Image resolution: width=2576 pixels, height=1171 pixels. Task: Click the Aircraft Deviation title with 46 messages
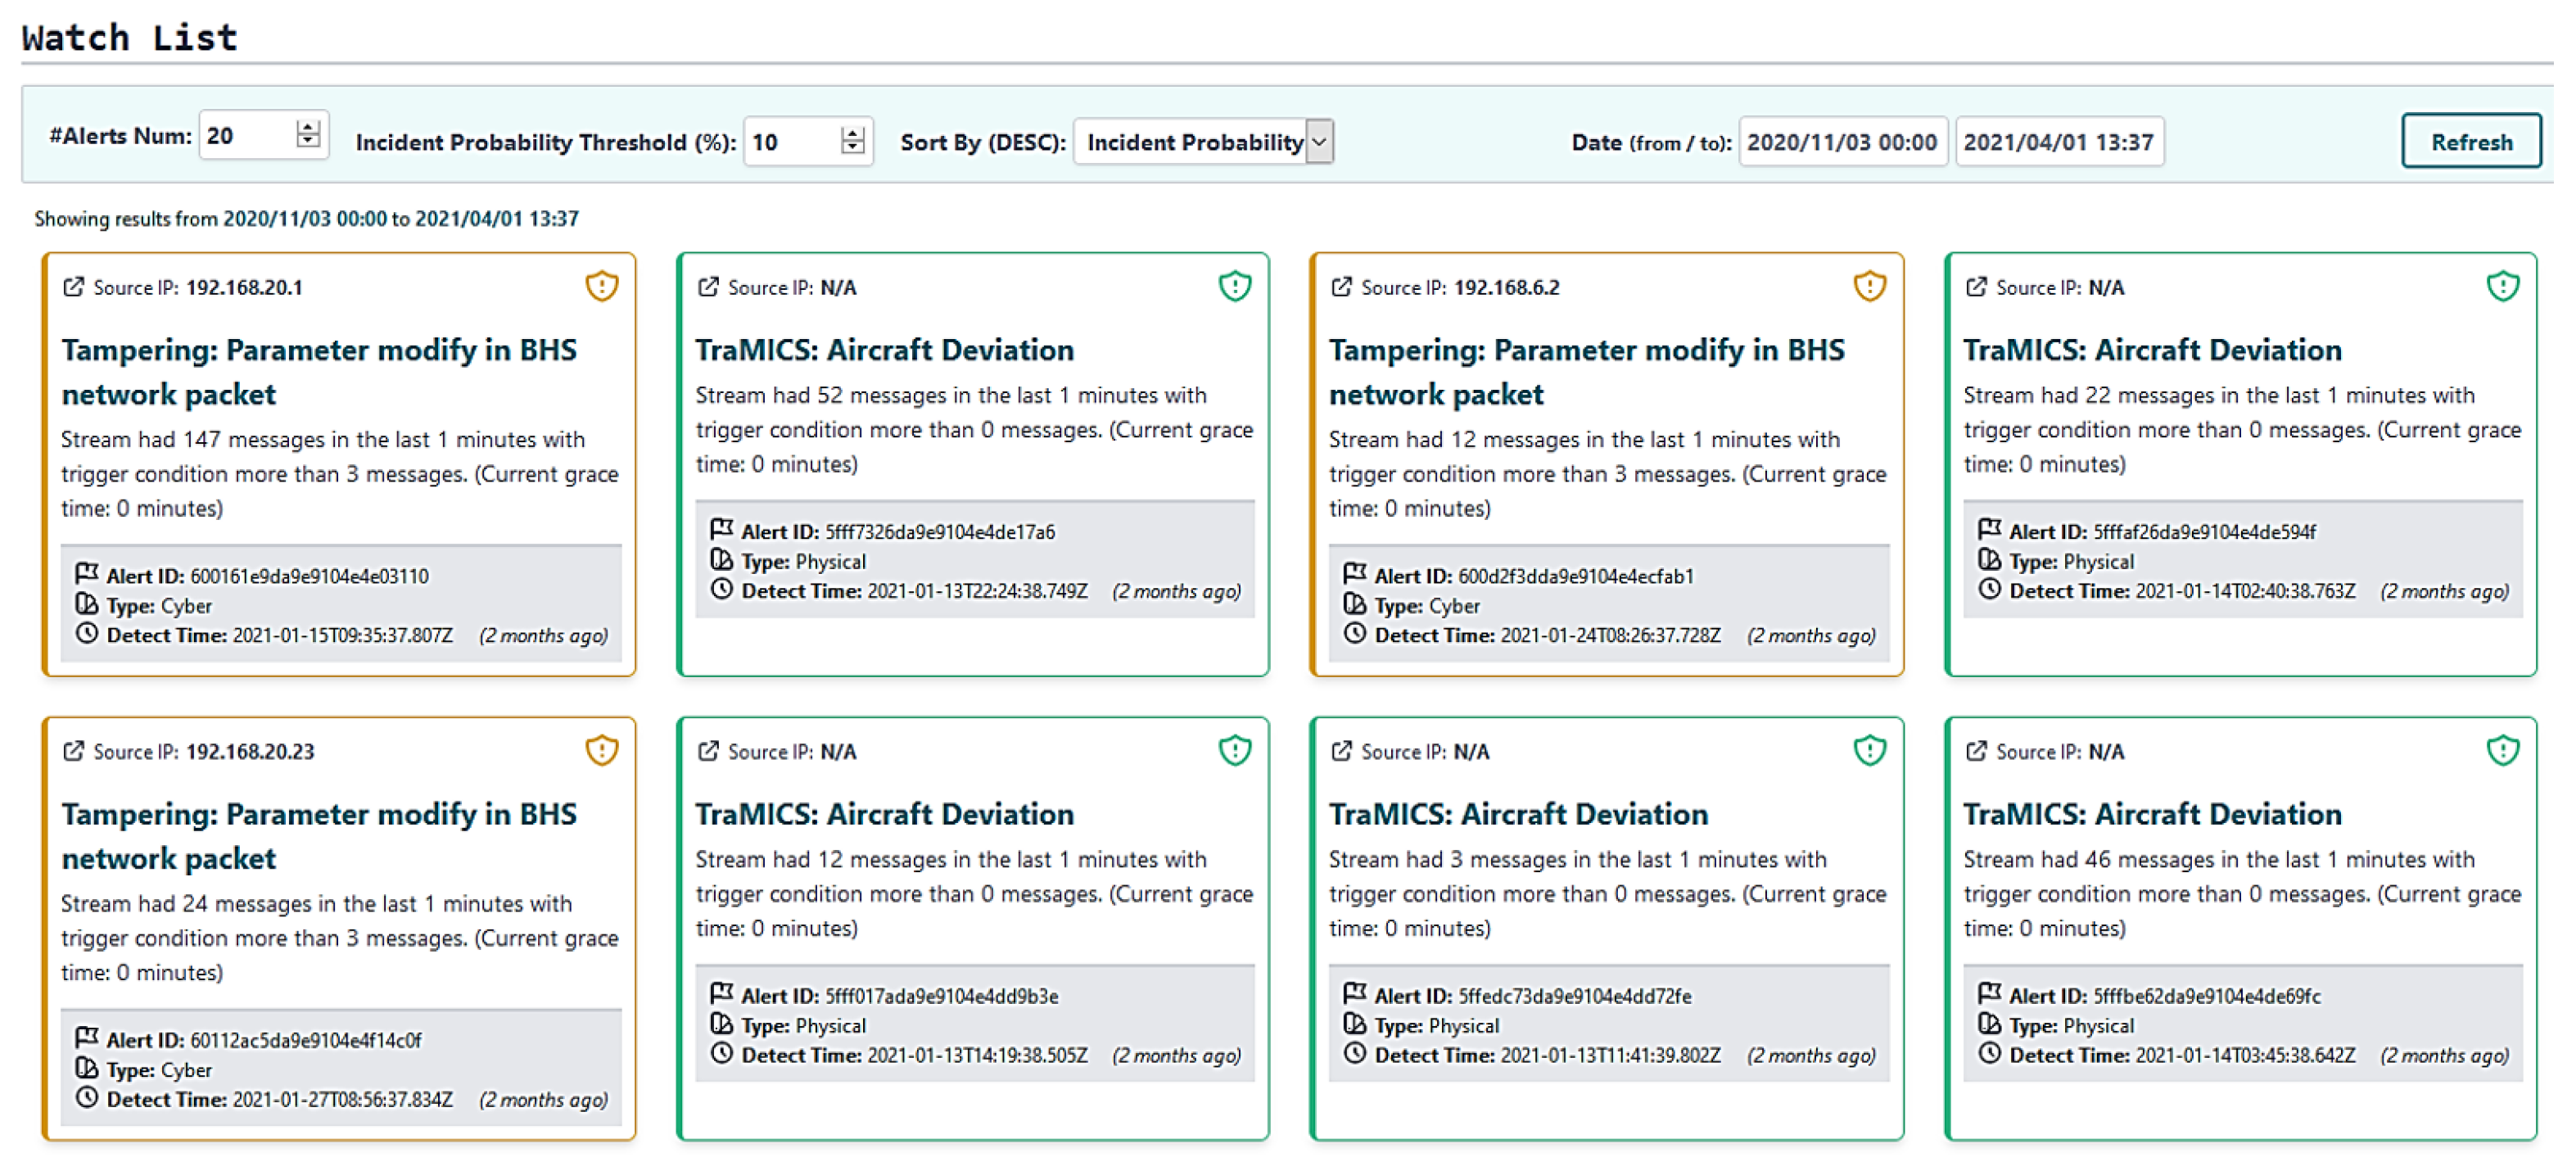(x=2151, y=814)
